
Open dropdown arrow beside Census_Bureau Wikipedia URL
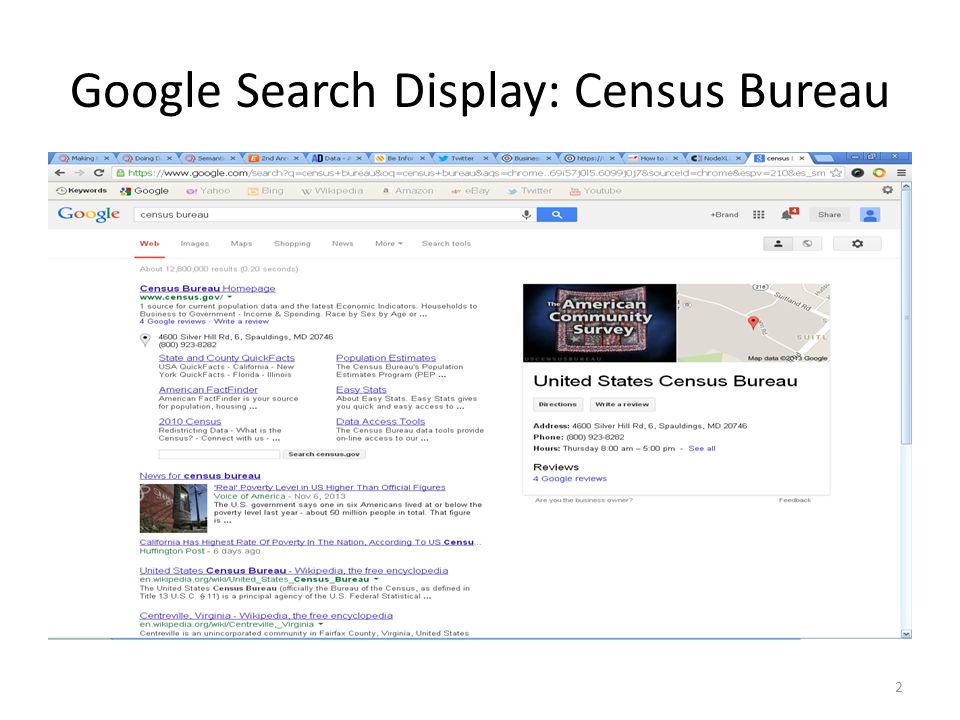pos(376,579)
